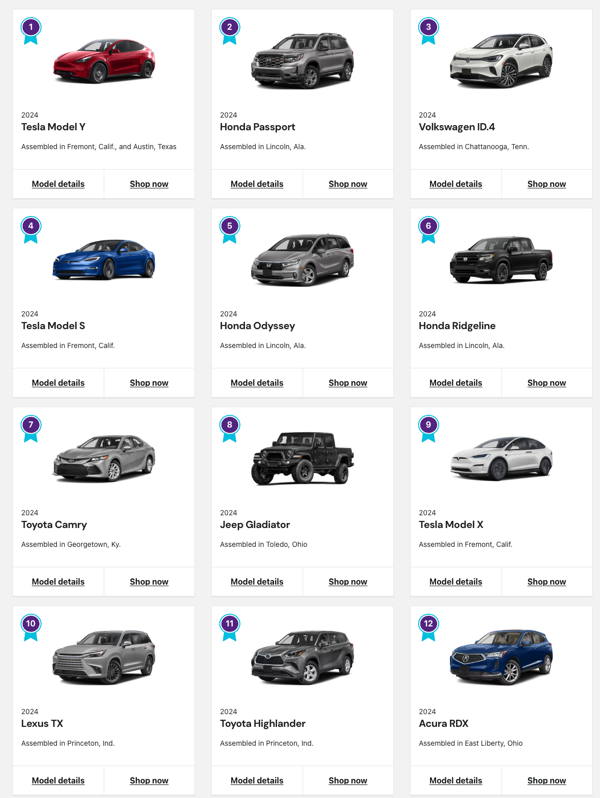Shop now for the Honda Ridgeline
Screen dimensions: 600x798
pos(547,383)
